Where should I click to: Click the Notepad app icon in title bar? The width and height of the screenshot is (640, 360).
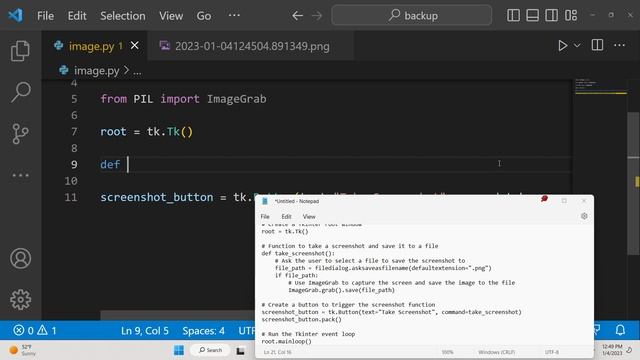click(x=265, y=201)
